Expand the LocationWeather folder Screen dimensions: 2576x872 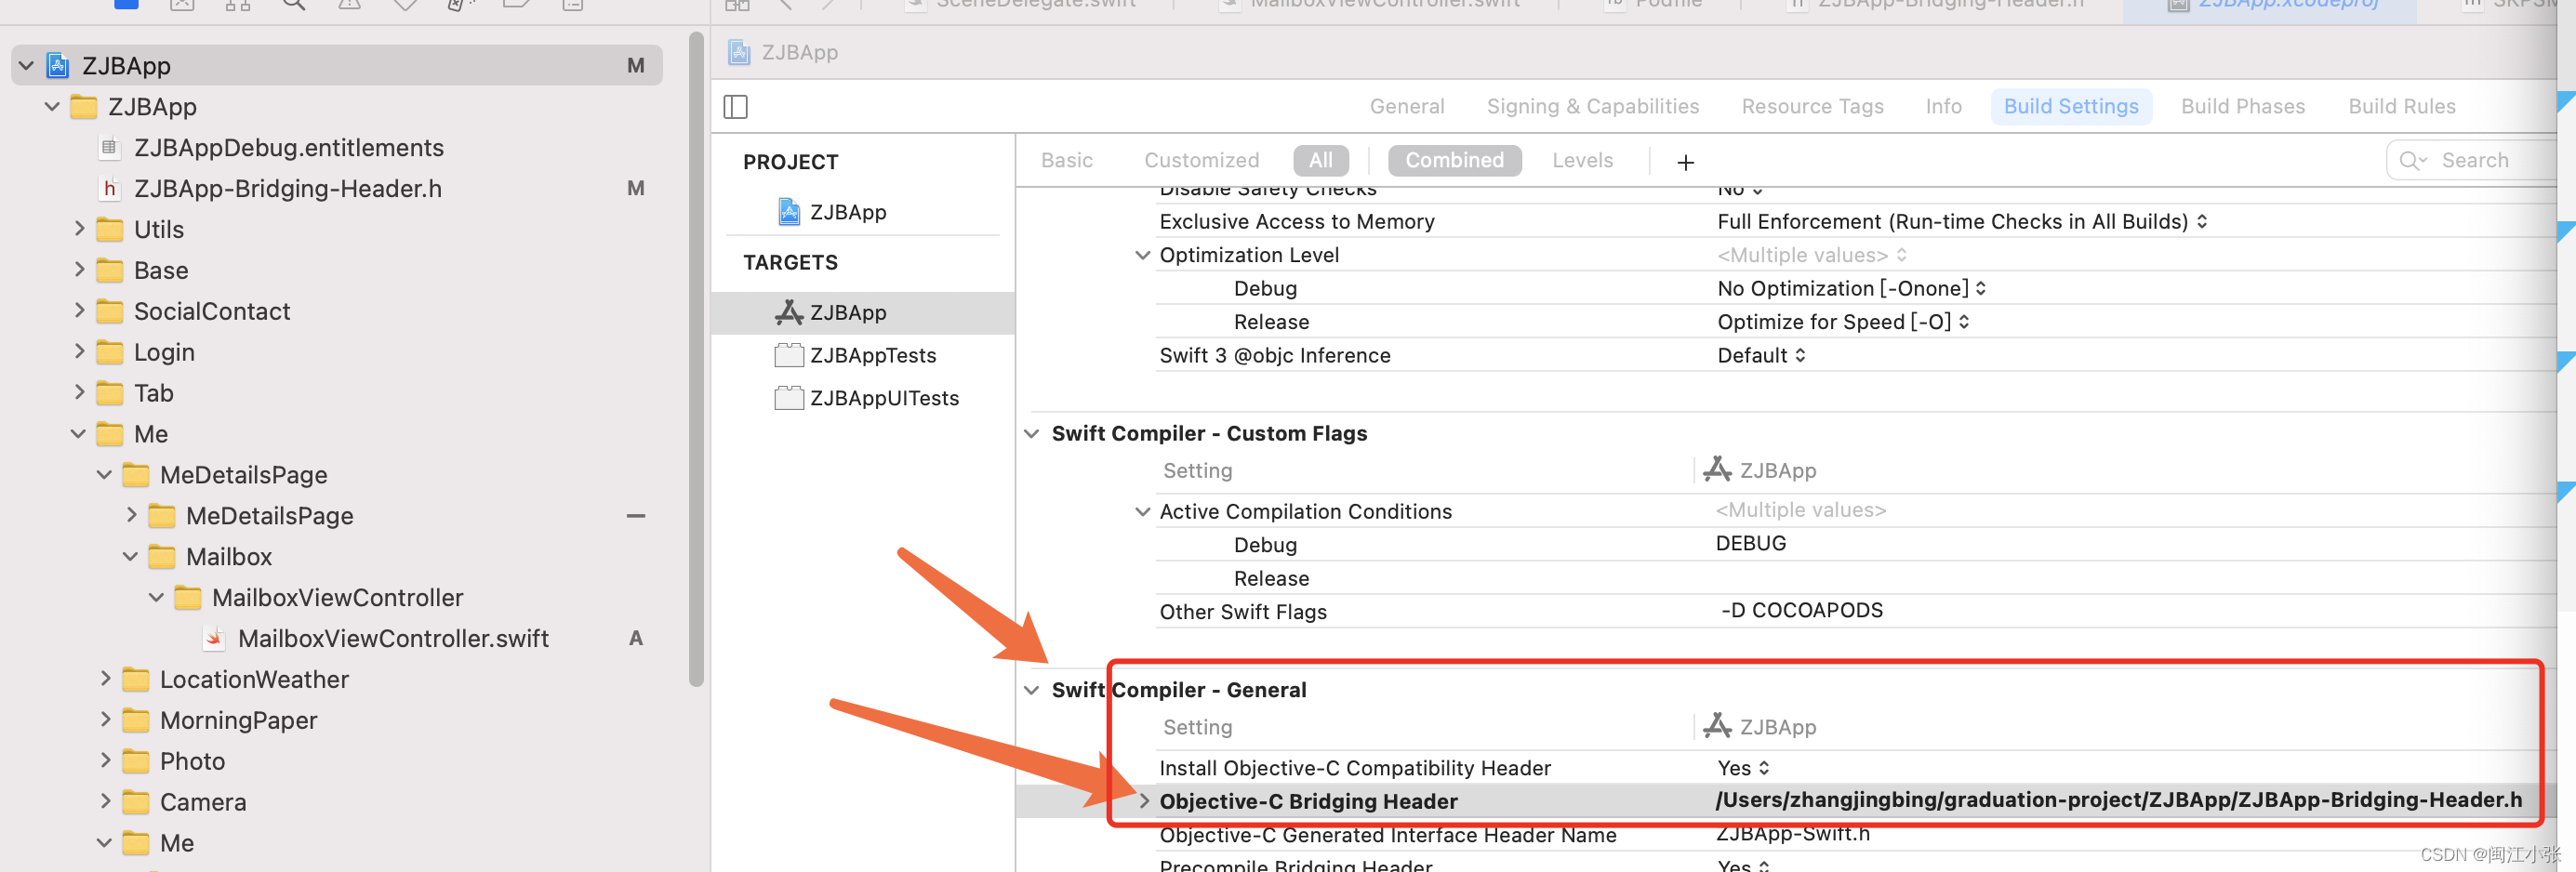pyautogui.click(x=105, y=679)
